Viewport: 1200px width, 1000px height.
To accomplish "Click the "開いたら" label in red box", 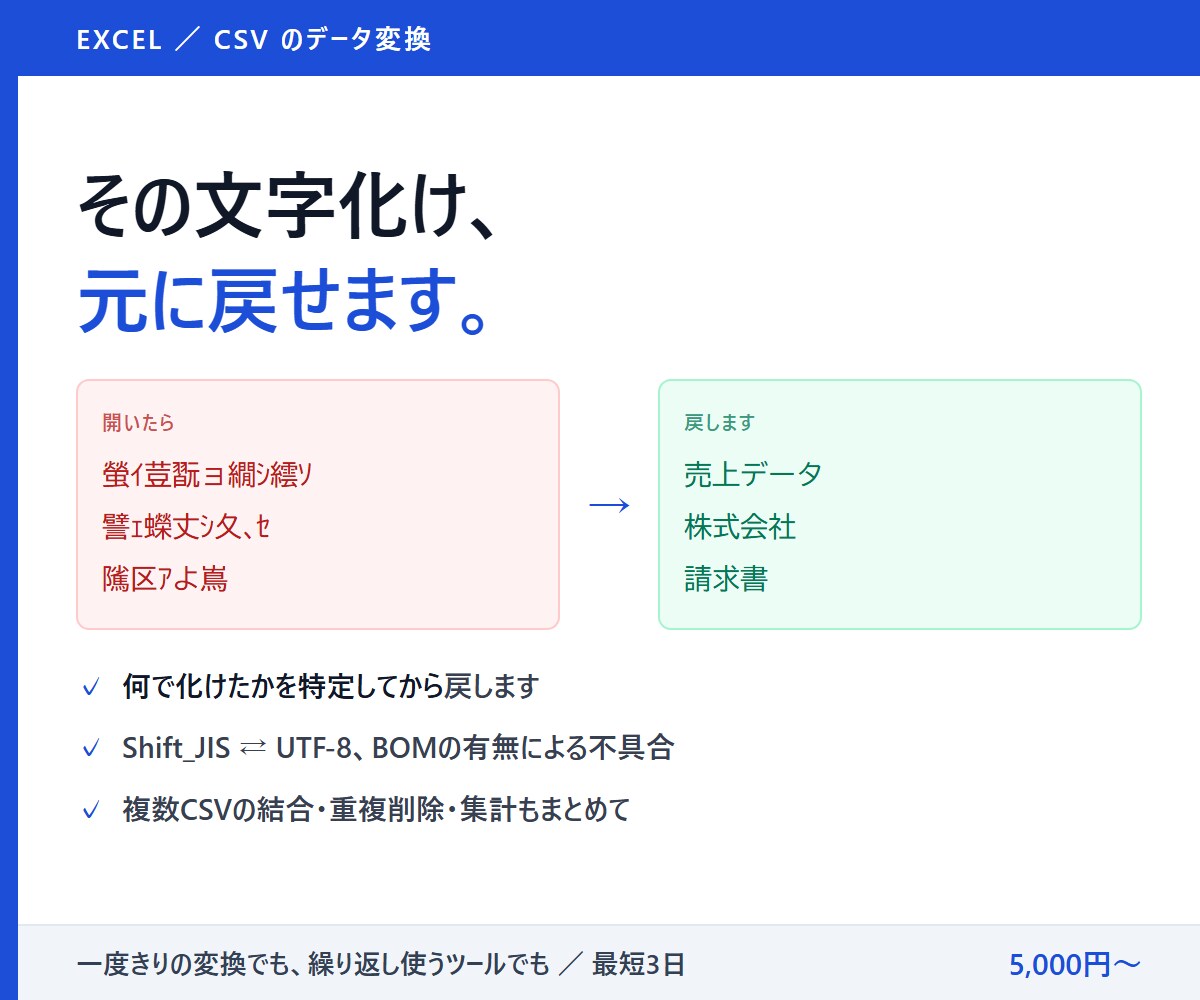I will click(139, 423).
